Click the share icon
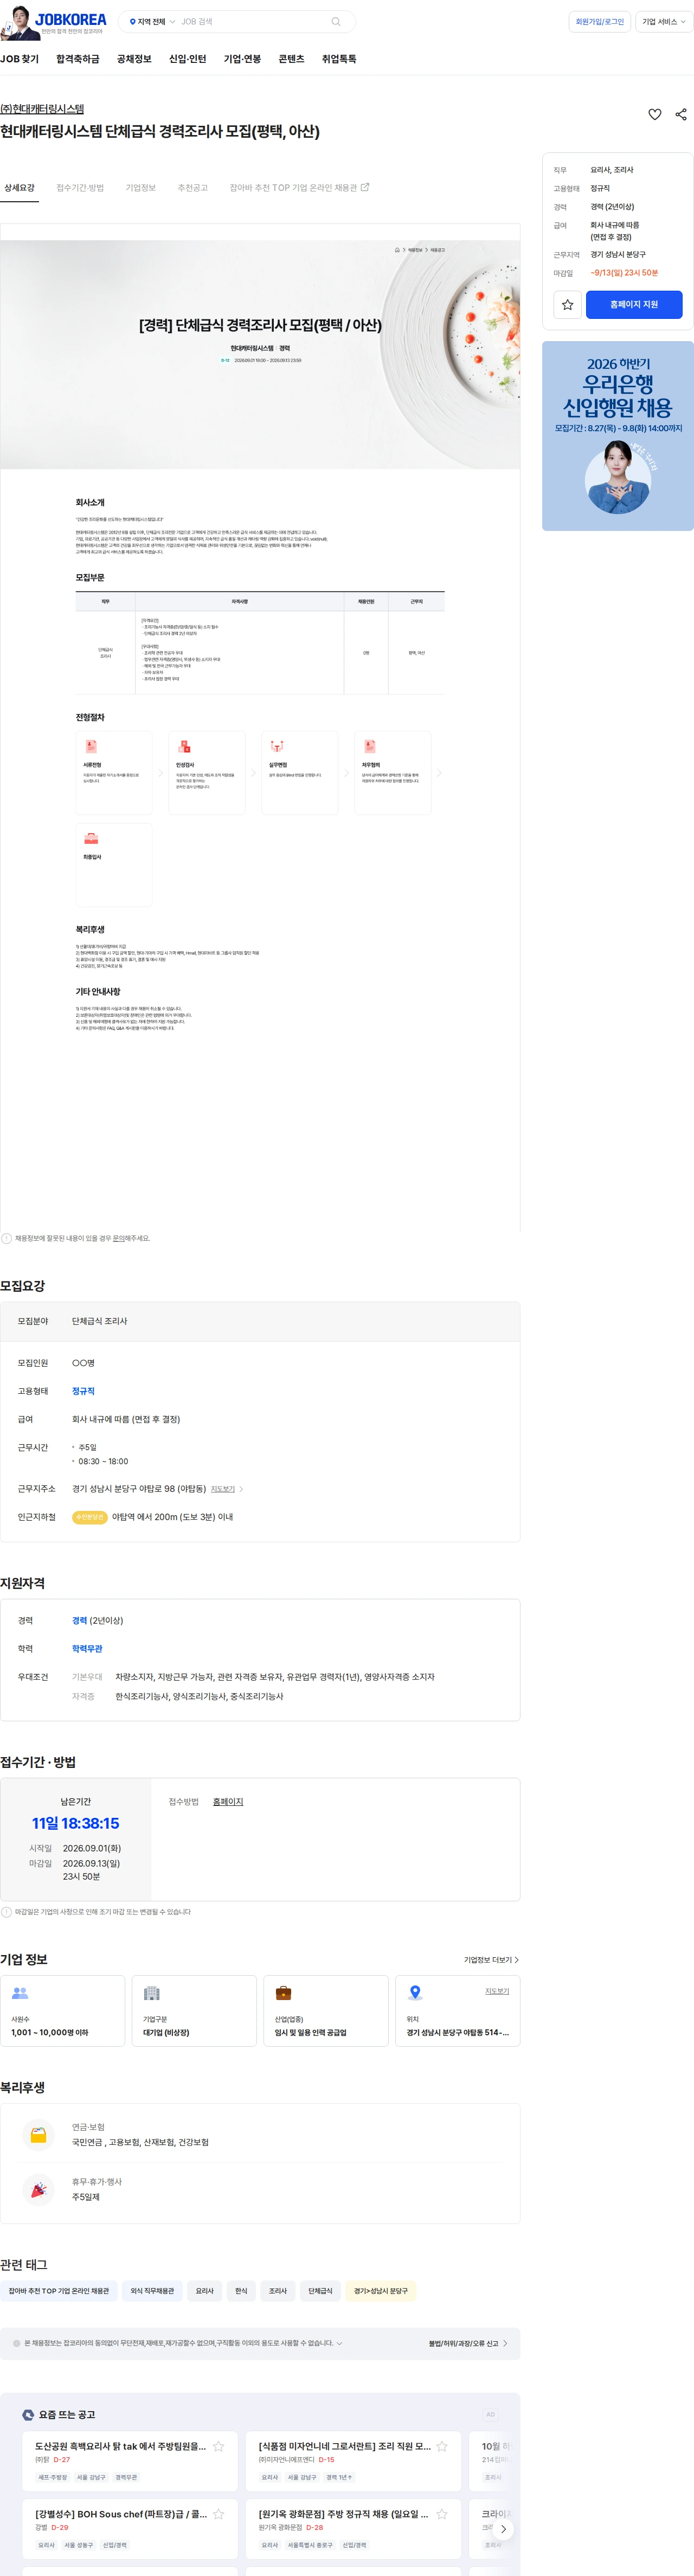This screenshot has height=2576, width=694. [681, 114]
